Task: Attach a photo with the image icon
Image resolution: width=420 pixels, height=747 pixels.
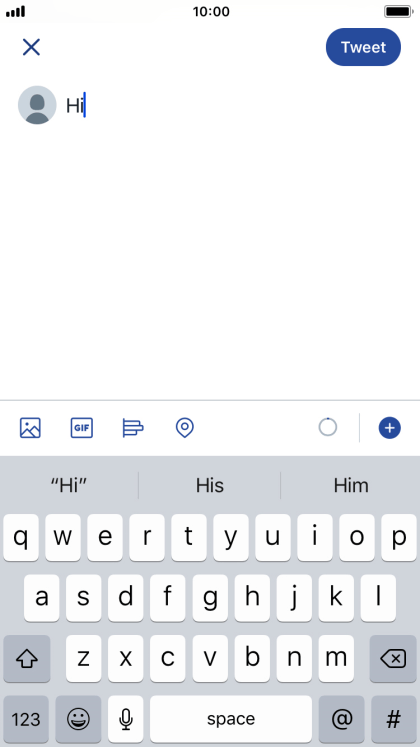Action: 30,427
